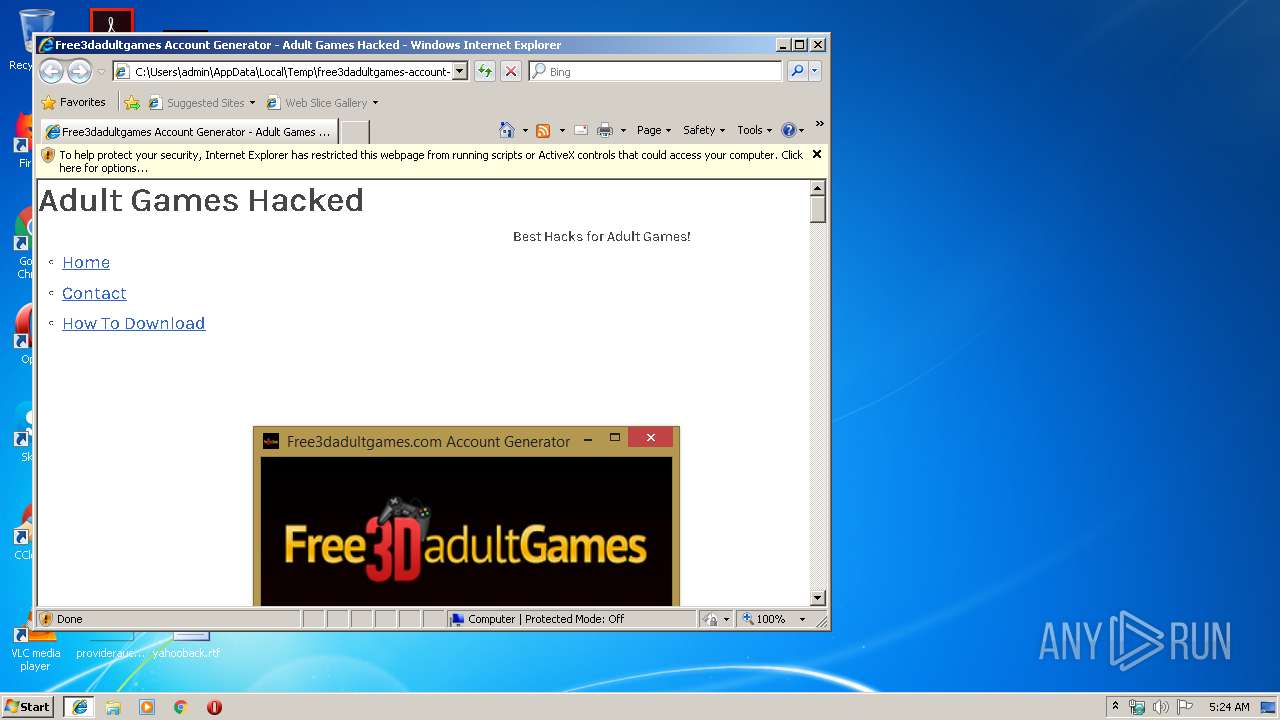Expand the Home button dropdown arrow
This screenshot has width=1280, height=720.
[x=525, y=130]
